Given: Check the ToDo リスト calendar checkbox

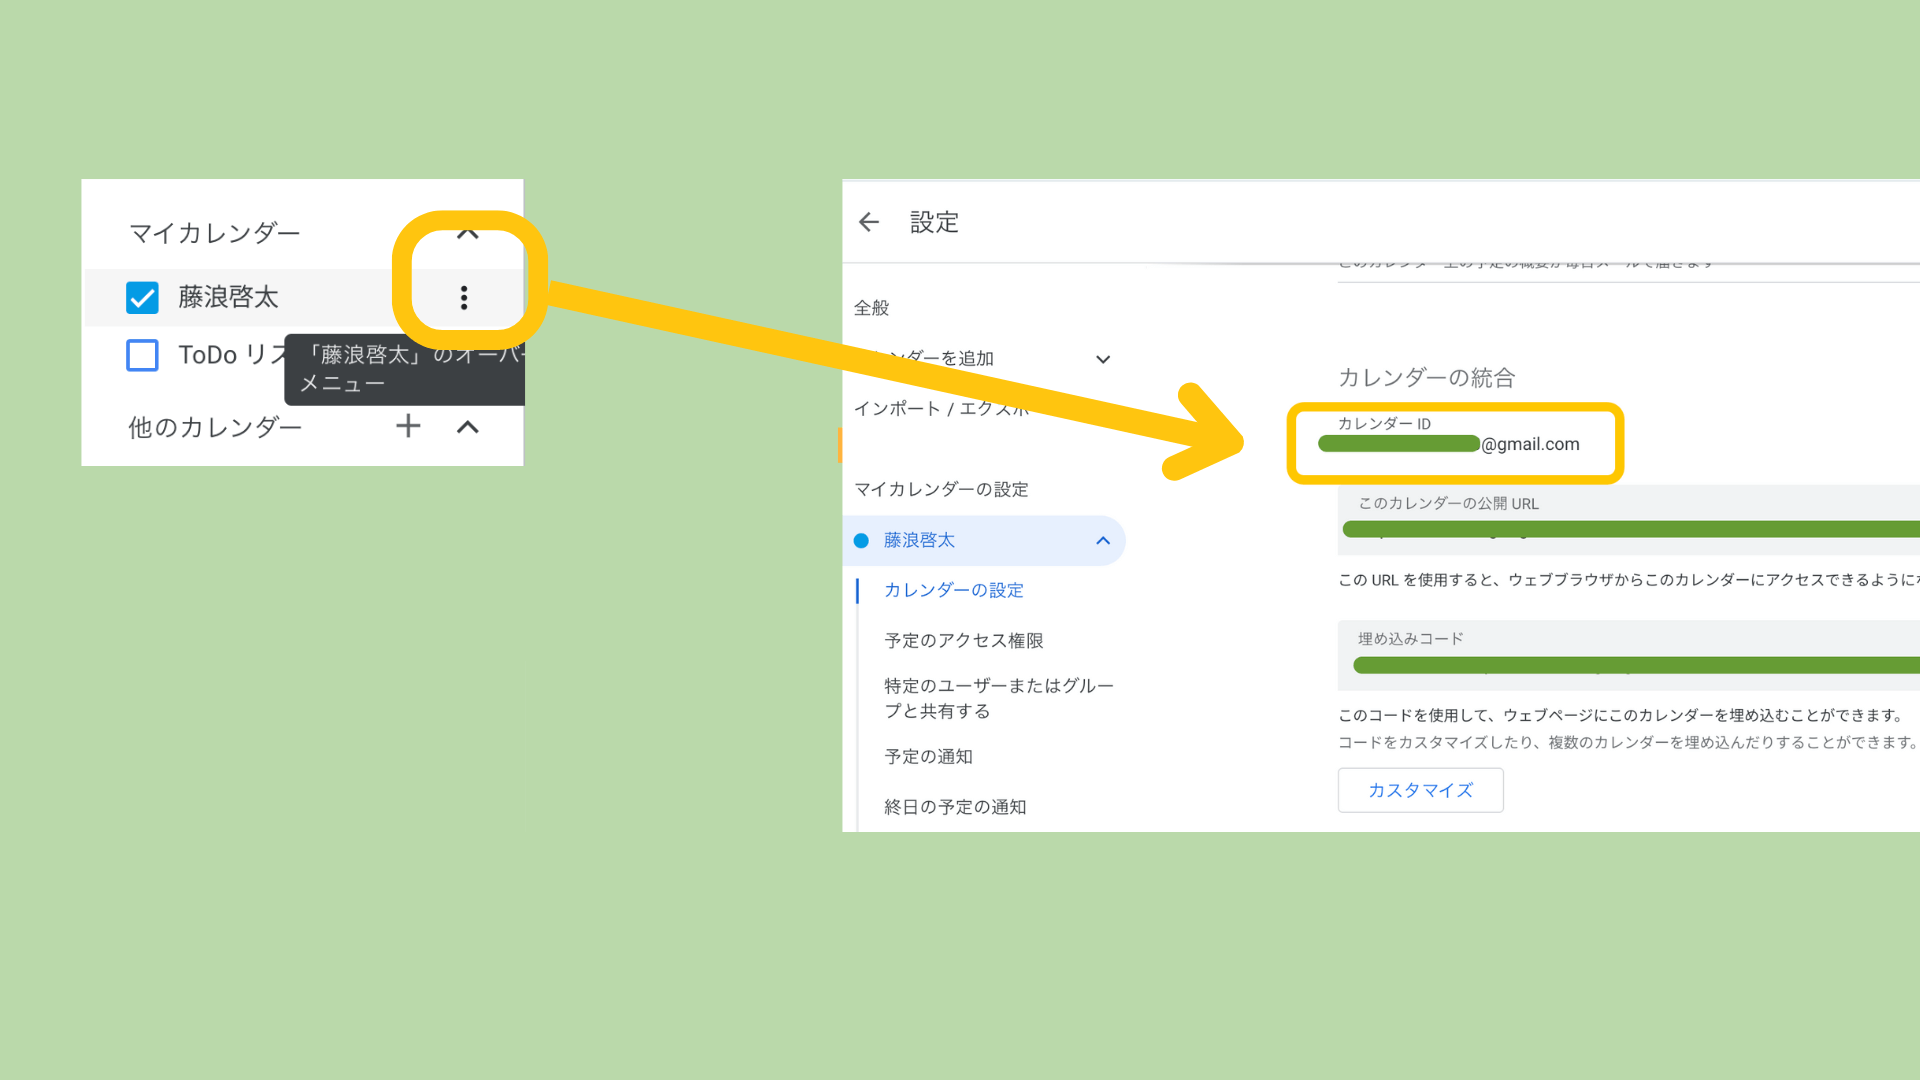Looking at the screenshot, I should click(142, 355).
